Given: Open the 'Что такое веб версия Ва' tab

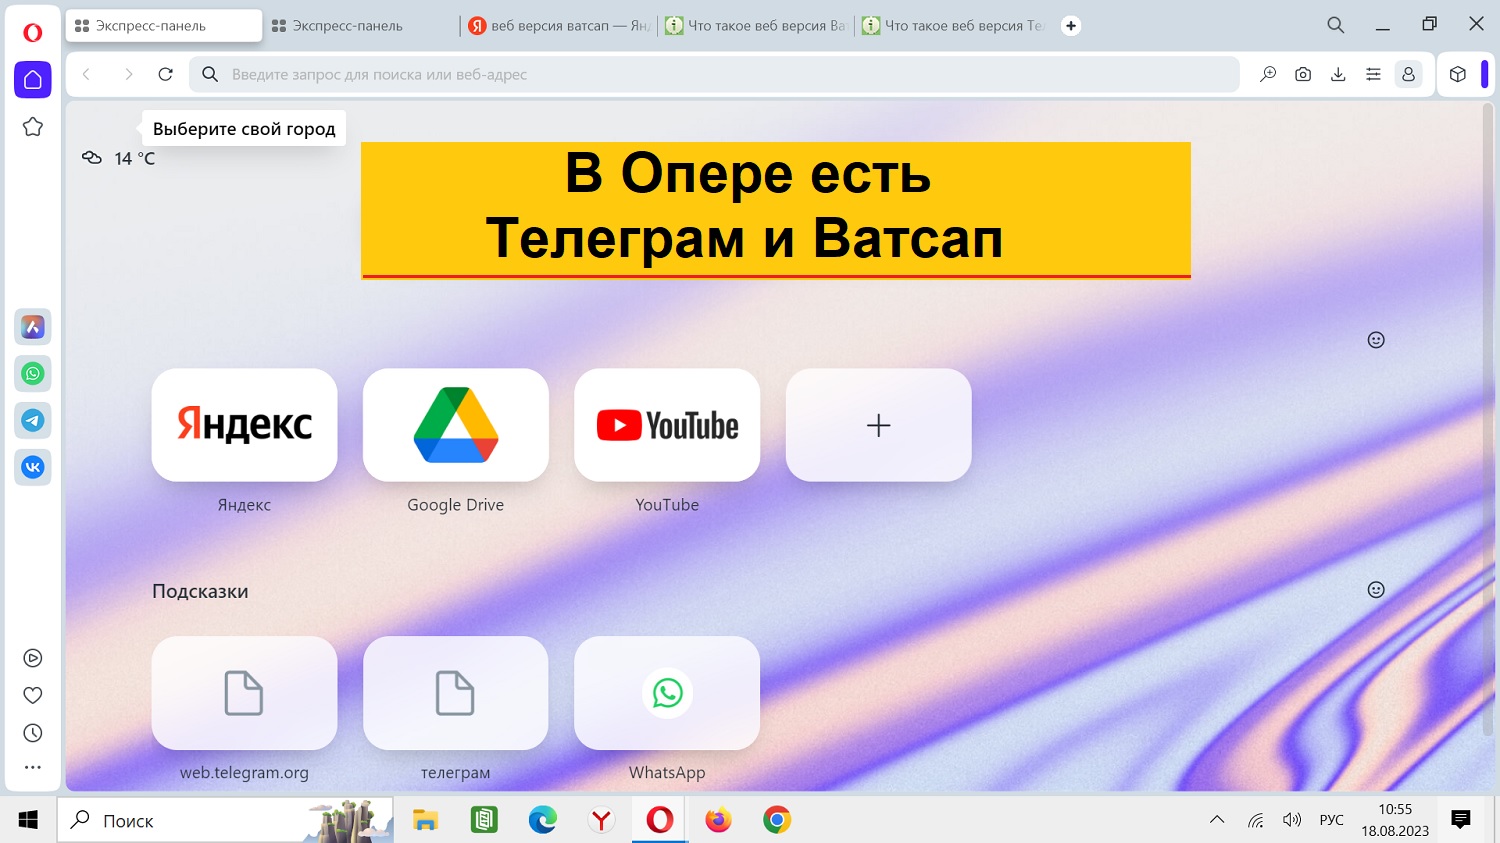Looking at the screenshot, I should tap(755, 26).
